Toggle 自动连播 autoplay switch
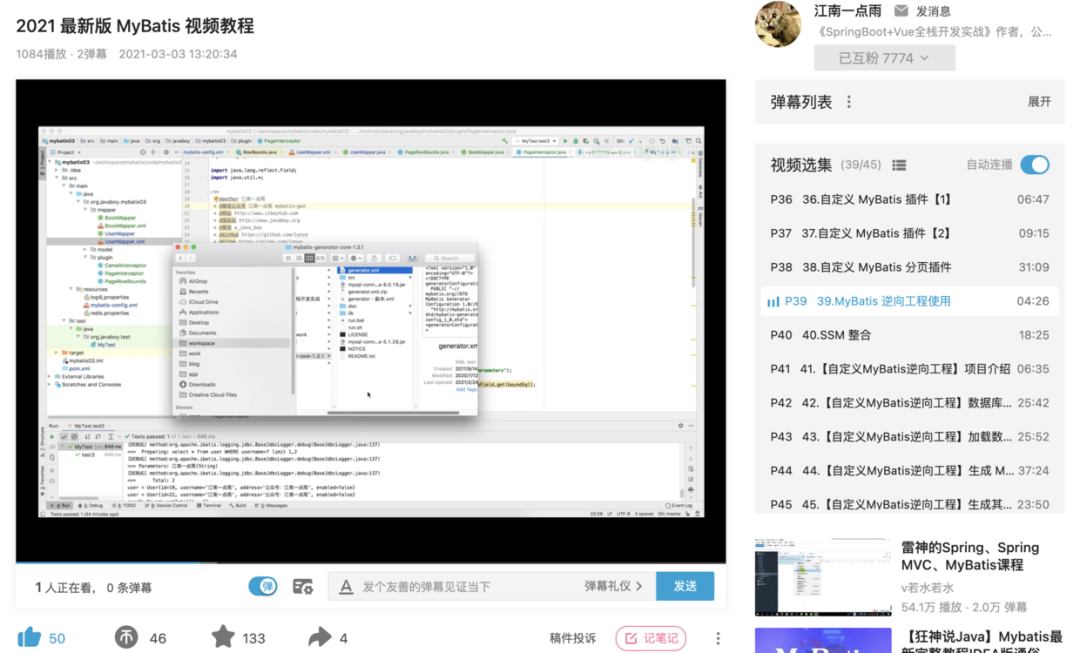 coord(1035,165)
